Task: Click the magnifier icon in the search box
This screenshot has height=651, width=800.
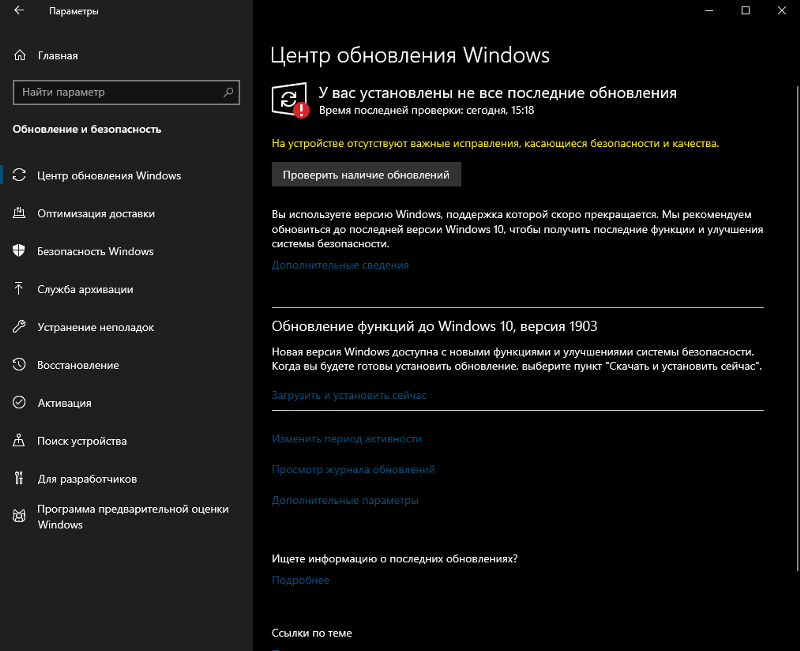Action: (228, 92)
